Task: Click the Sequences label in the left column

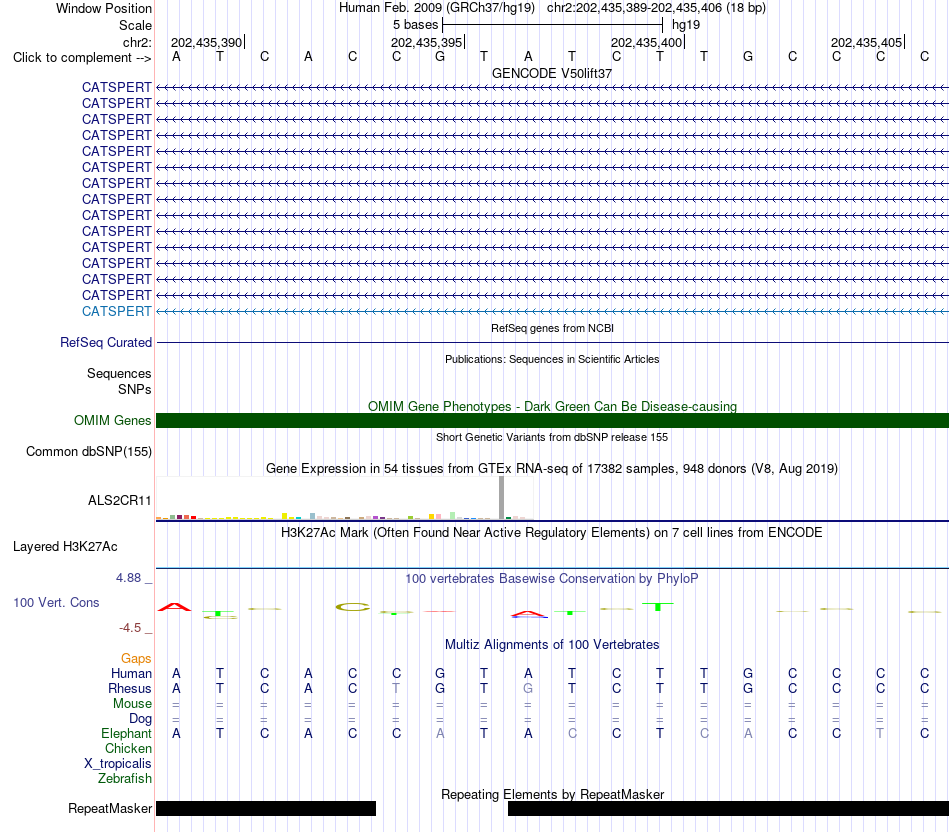Action: tap(119, 373)
